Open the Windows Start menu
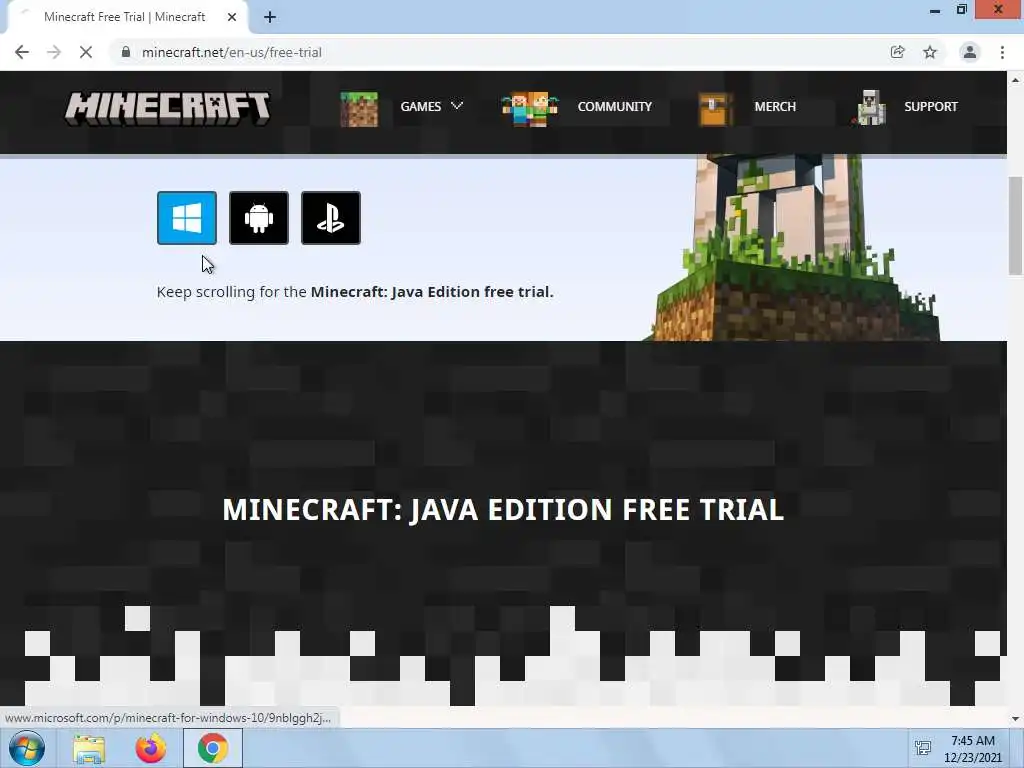 pos(27,748)
